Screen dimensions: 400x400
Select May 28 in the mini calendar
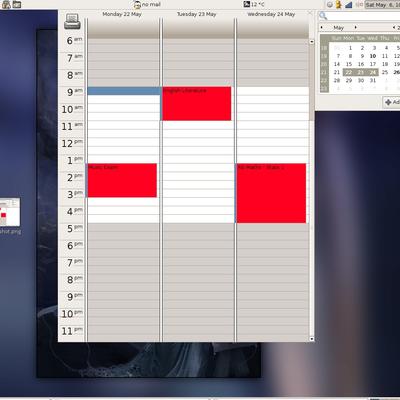337,80
